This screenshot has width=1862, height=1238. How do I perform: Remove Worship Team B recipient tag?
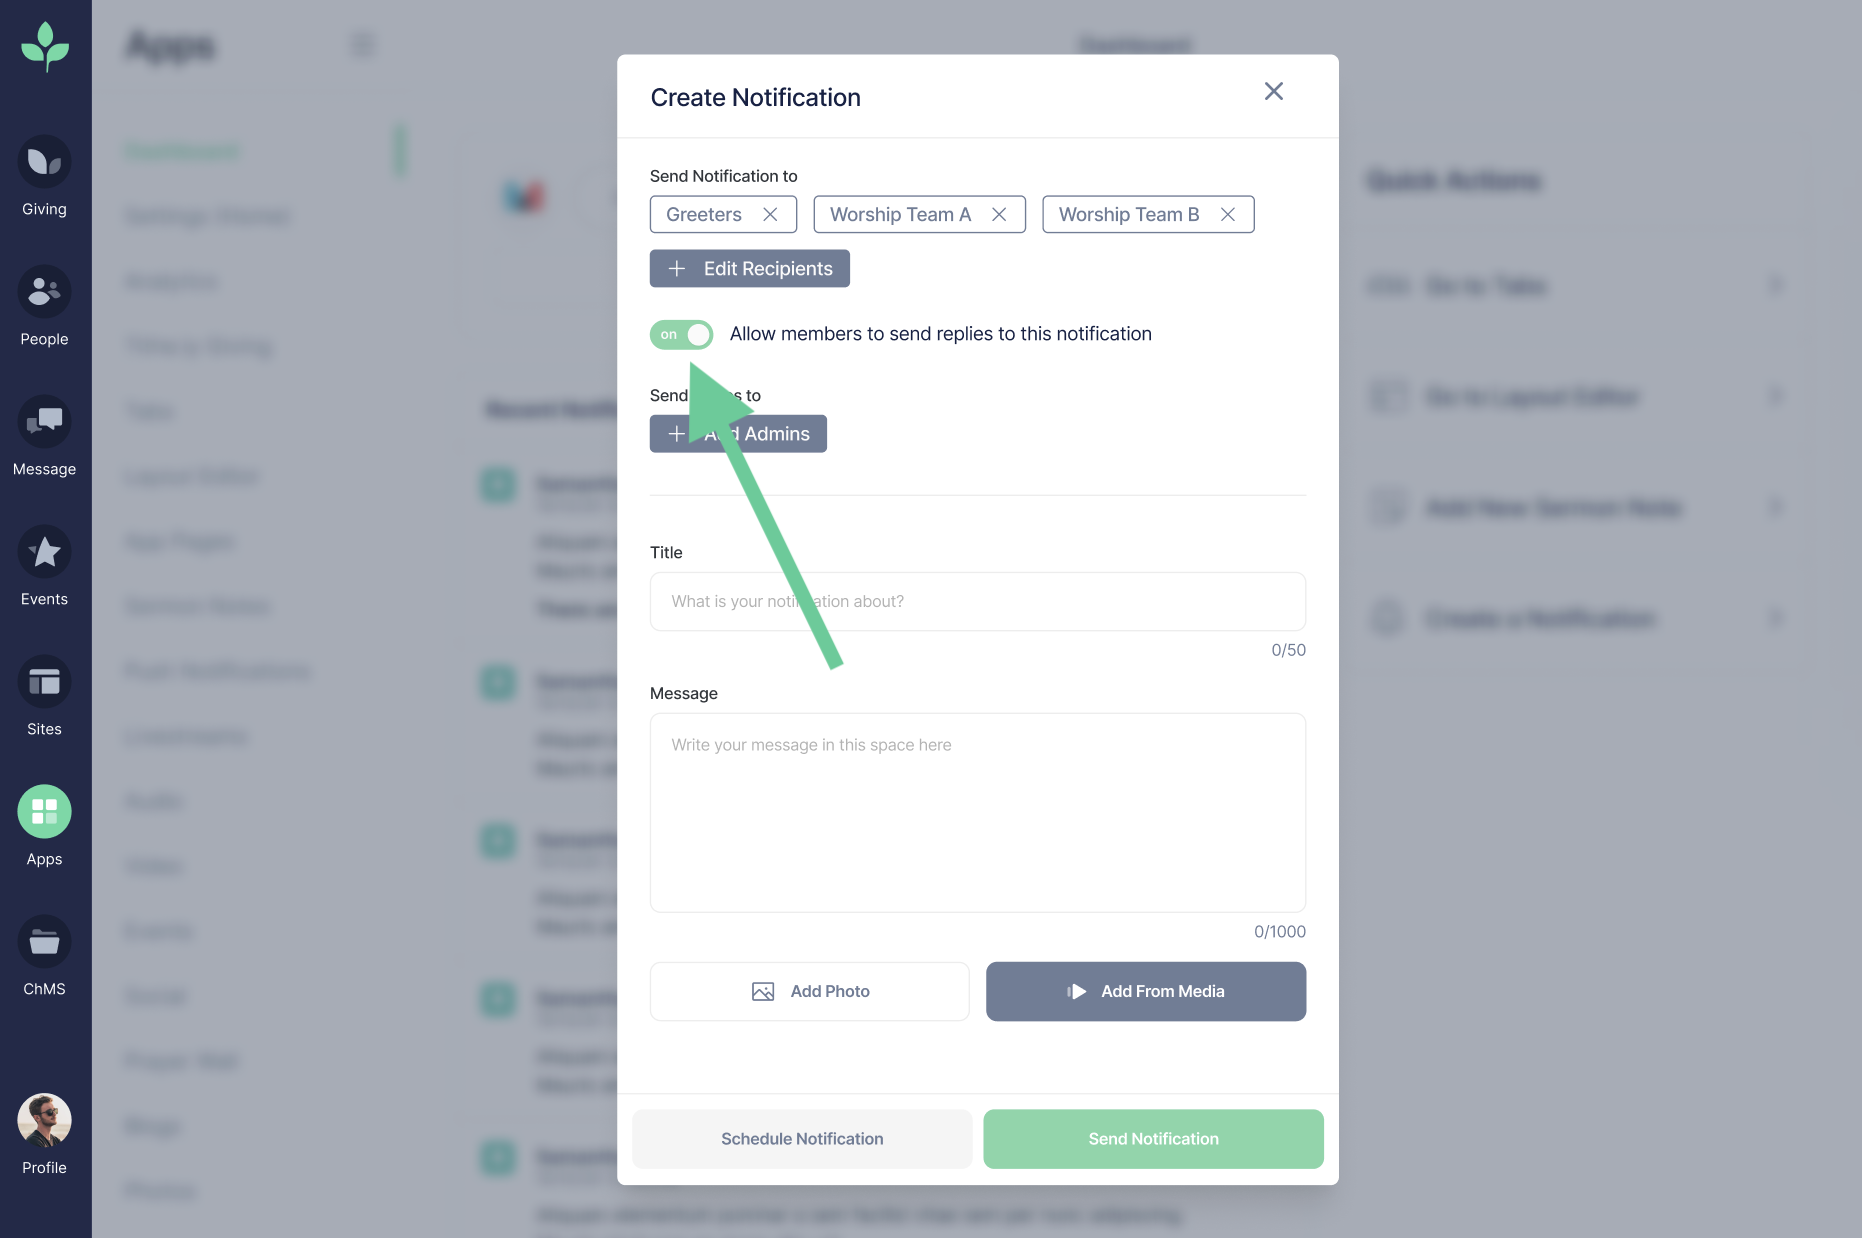[x=1228, y=214]
